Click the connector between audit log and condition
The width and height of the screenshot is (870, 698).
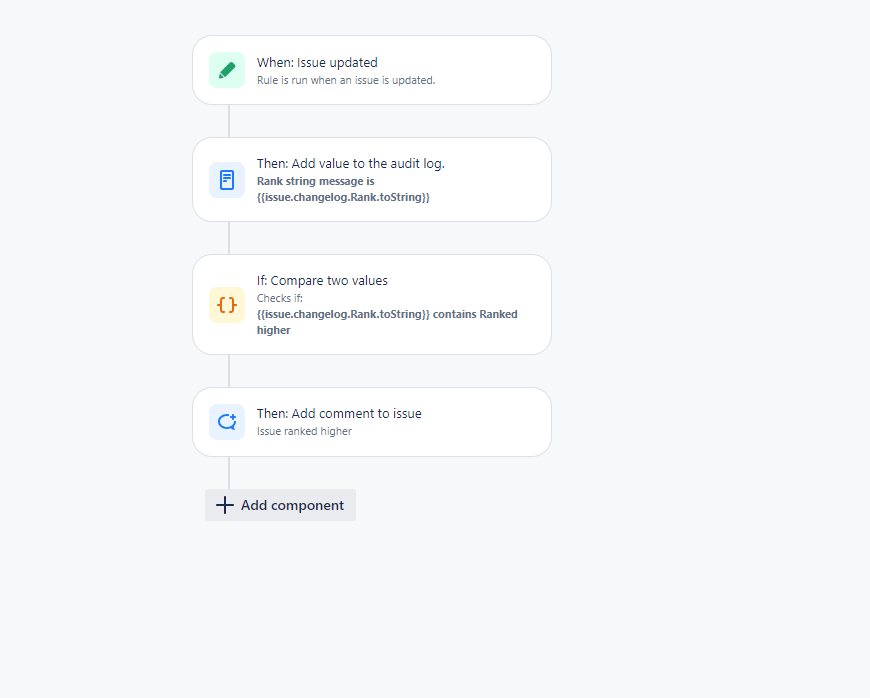[229, 238]
